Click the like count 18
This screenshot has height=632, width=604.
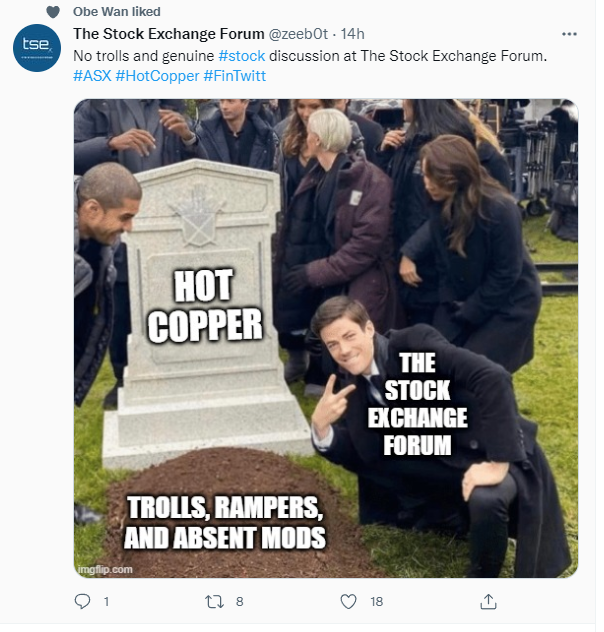coord(376,602)
